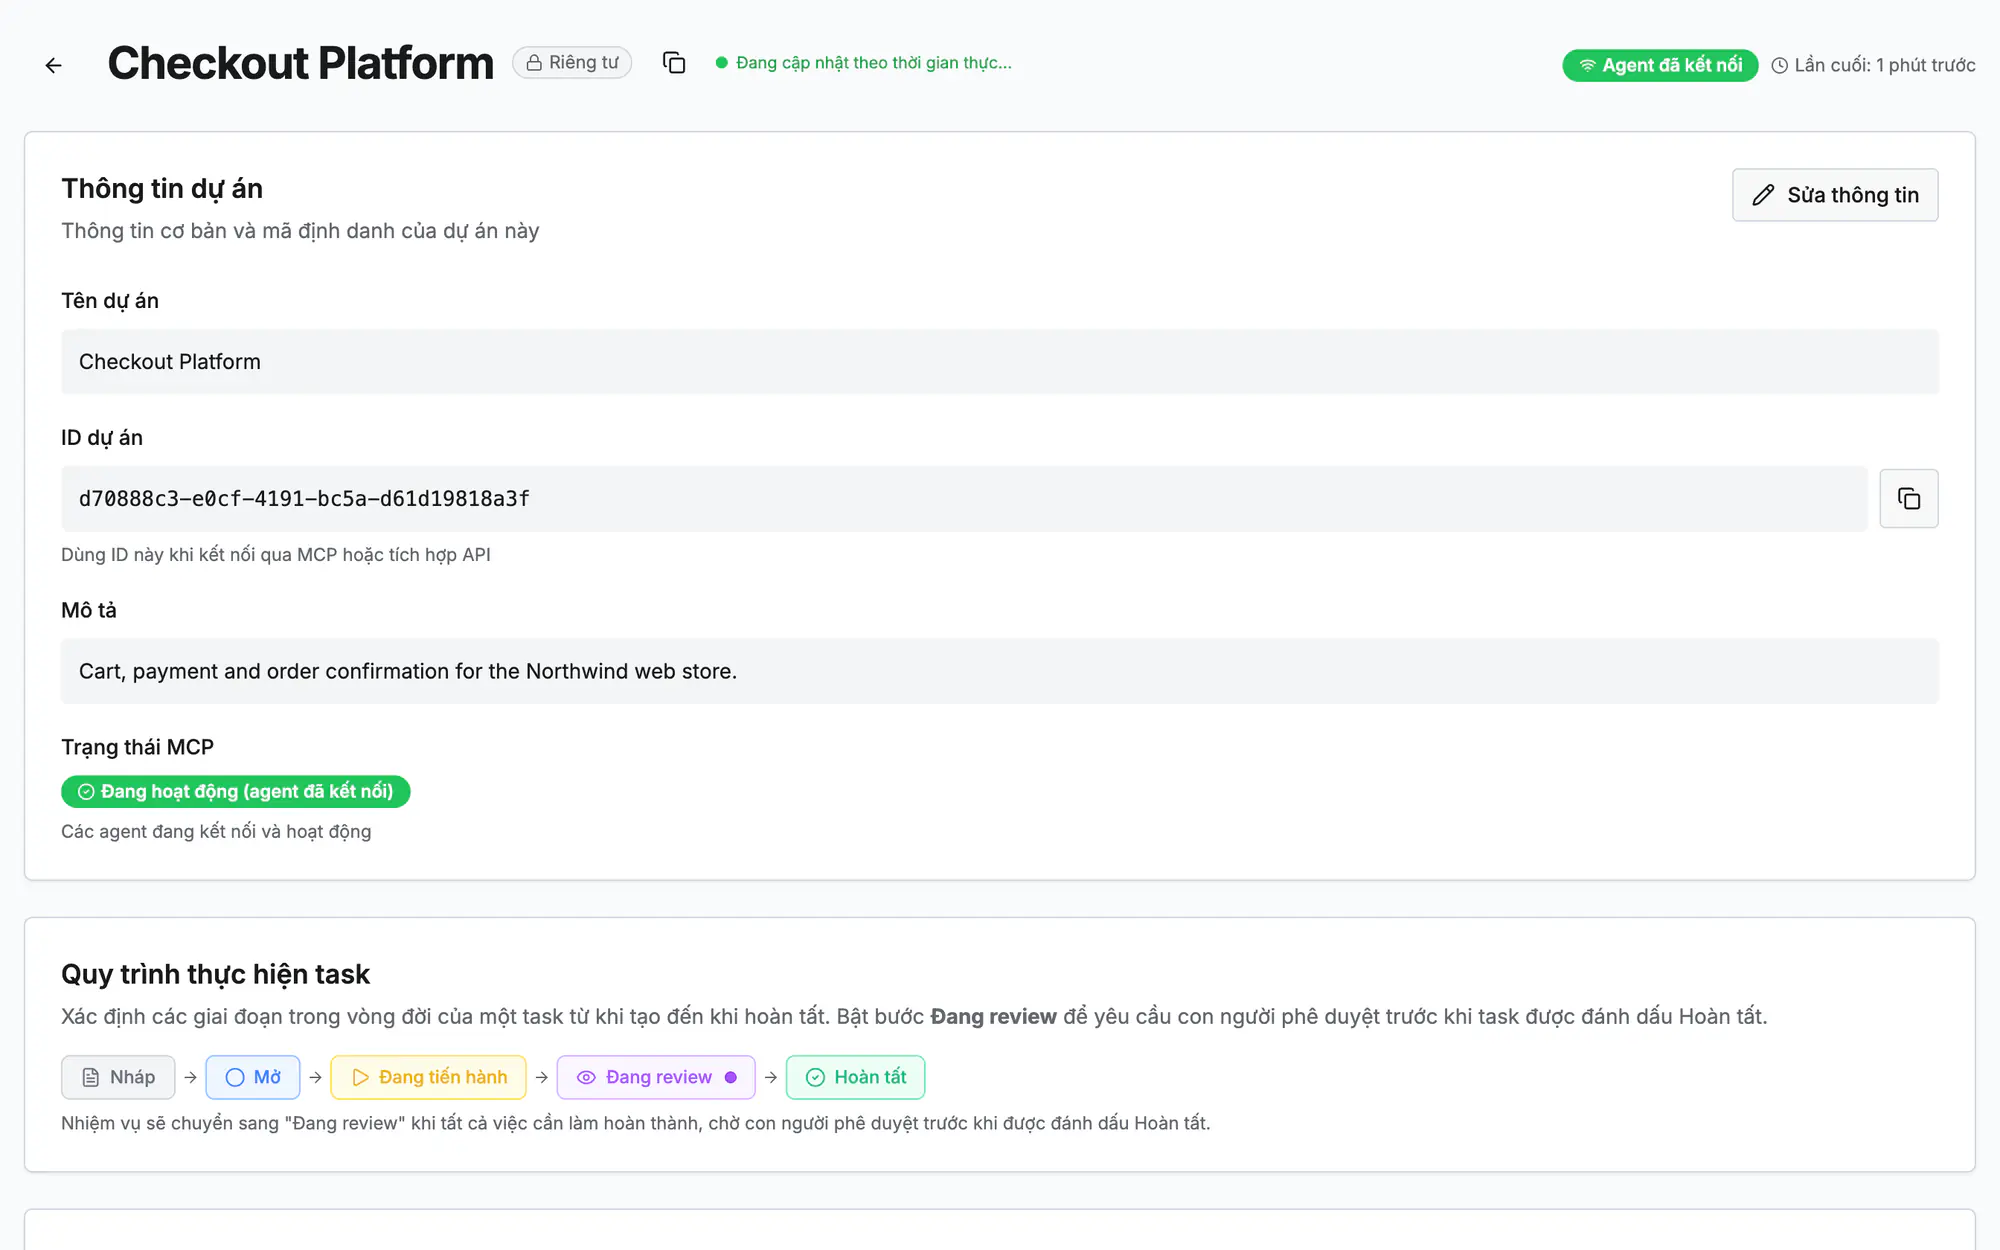Click the Agent đã kết nối badge
This screenshot has height=1250, width=2000.
1660,65
